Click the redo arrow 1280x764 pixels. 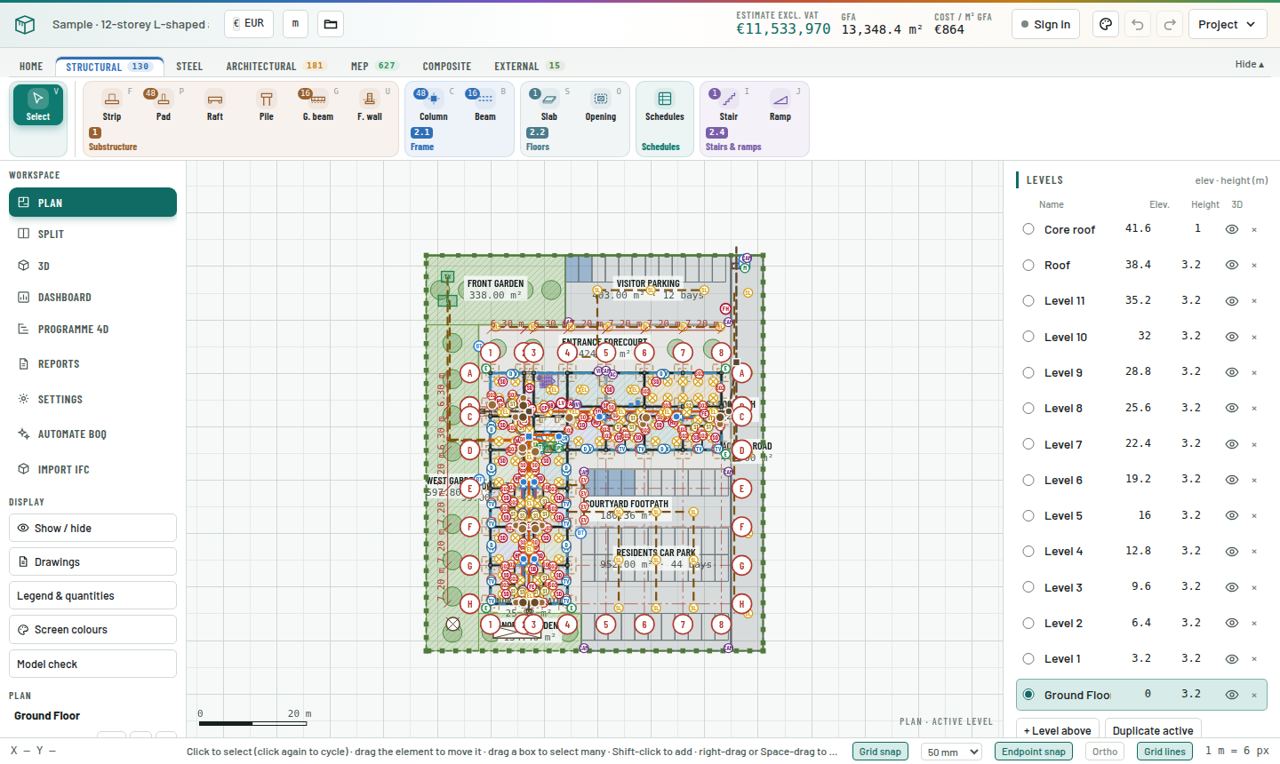point(1169,24)
